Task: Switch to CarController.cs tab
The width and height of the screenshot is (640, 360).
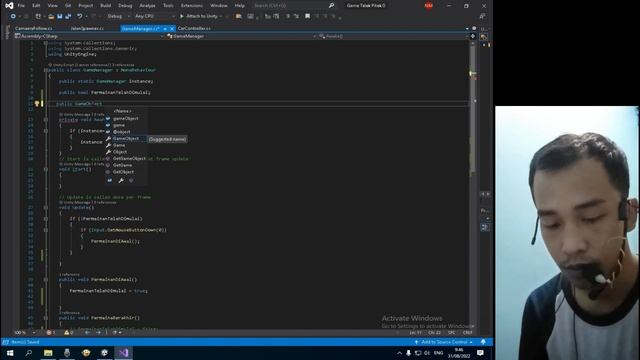Action: [194, 29]
